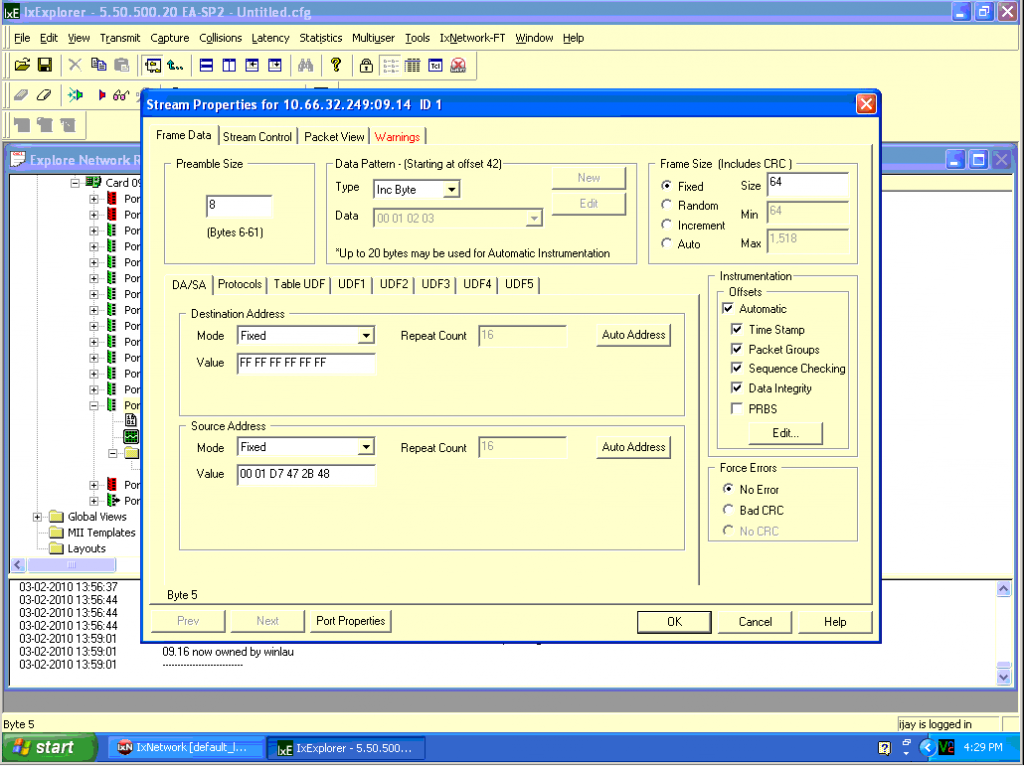Expand the Global Views tree node
Viewport: 1024px width, 766px height.
coord(37,517)
